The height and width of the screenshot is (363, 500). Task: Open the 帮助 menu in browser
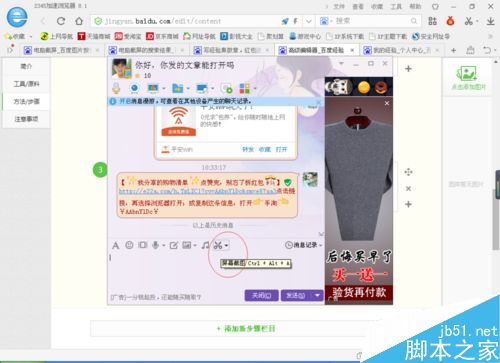(415, 6)
